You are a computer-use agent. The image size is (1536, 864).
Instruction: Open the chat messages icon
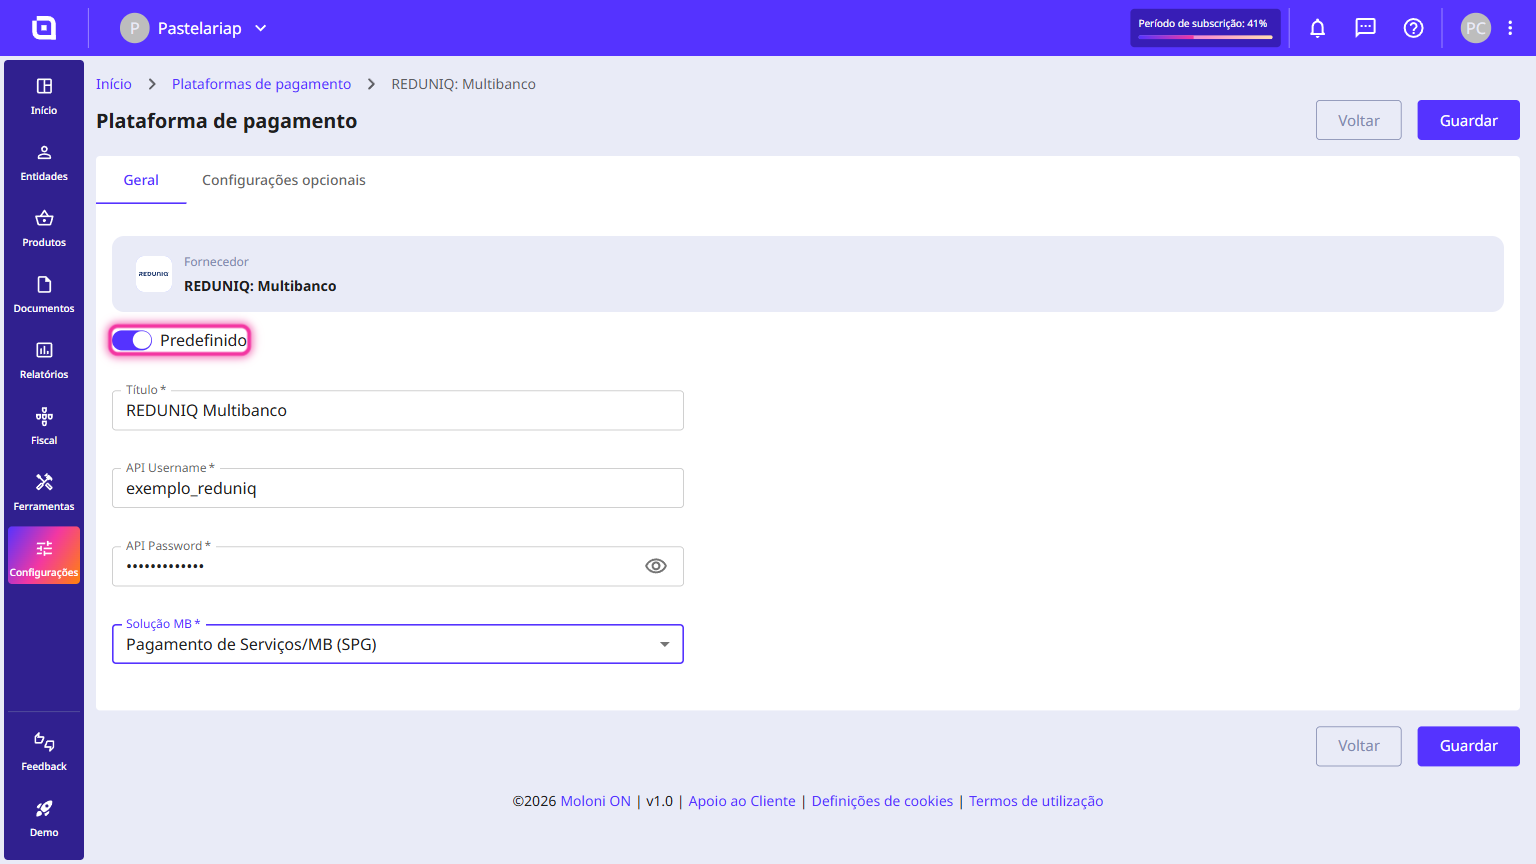coord(1366,28)
